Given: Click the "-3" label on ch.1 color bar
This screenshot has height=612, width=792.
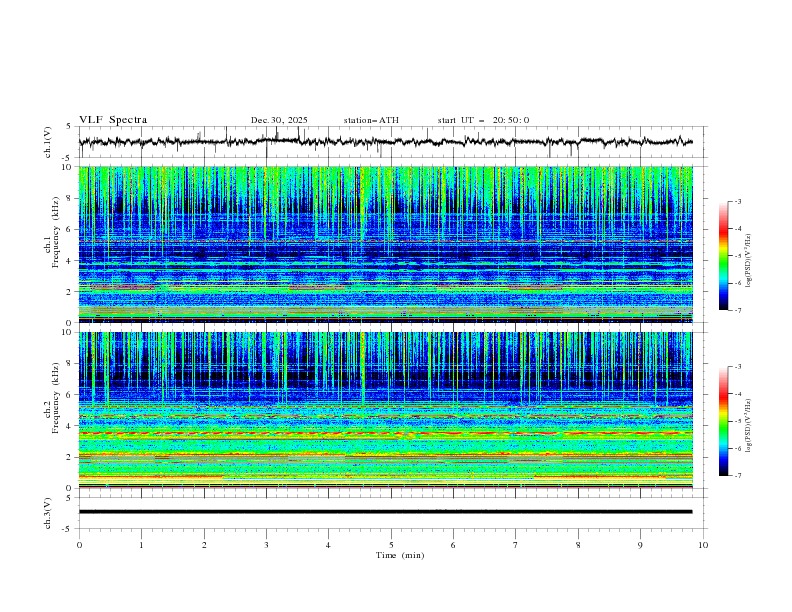Looking at the screenshot, I should point(737,201).
